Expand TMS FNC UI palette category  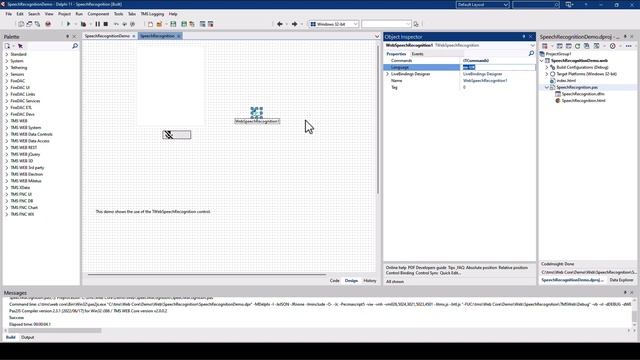(x=7, y=194)
